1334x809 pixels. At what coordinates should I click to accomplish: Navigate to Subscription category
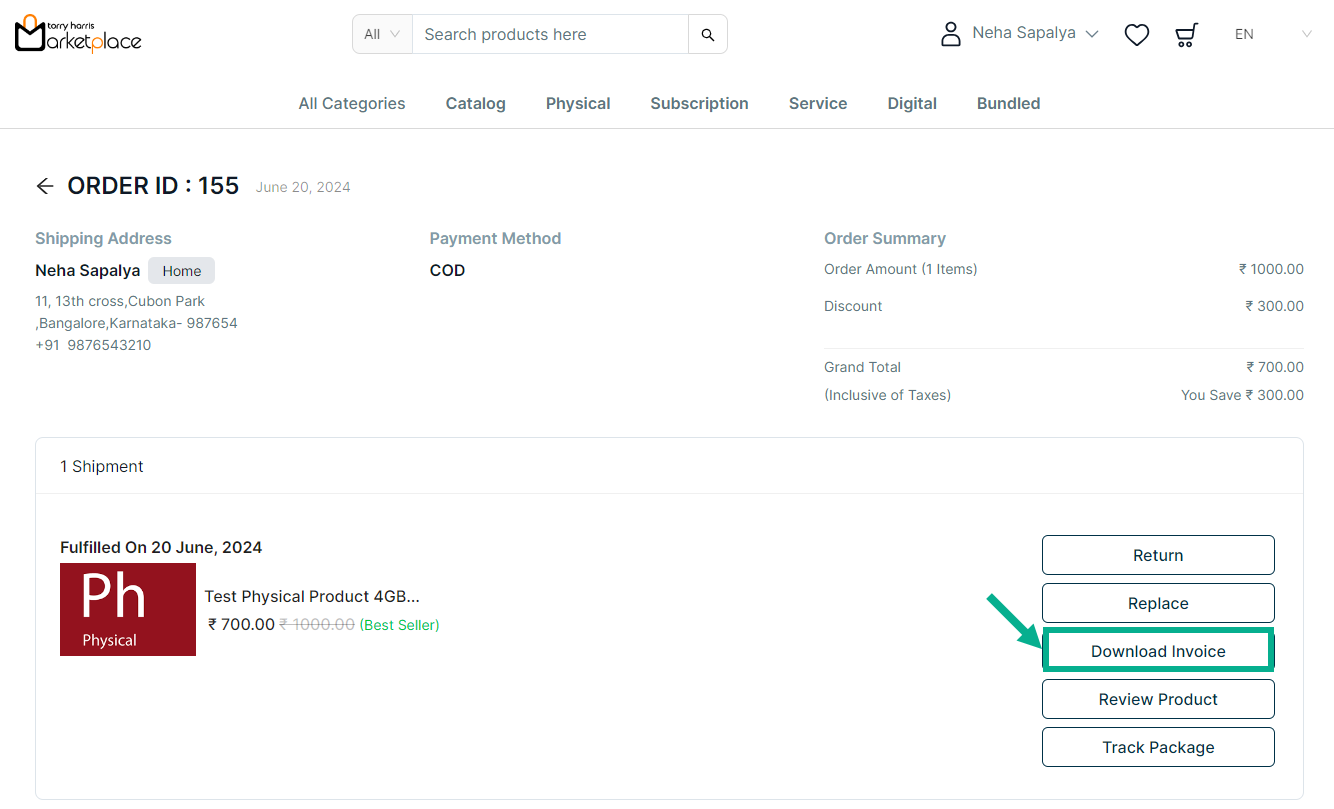(x=699, y=104)
